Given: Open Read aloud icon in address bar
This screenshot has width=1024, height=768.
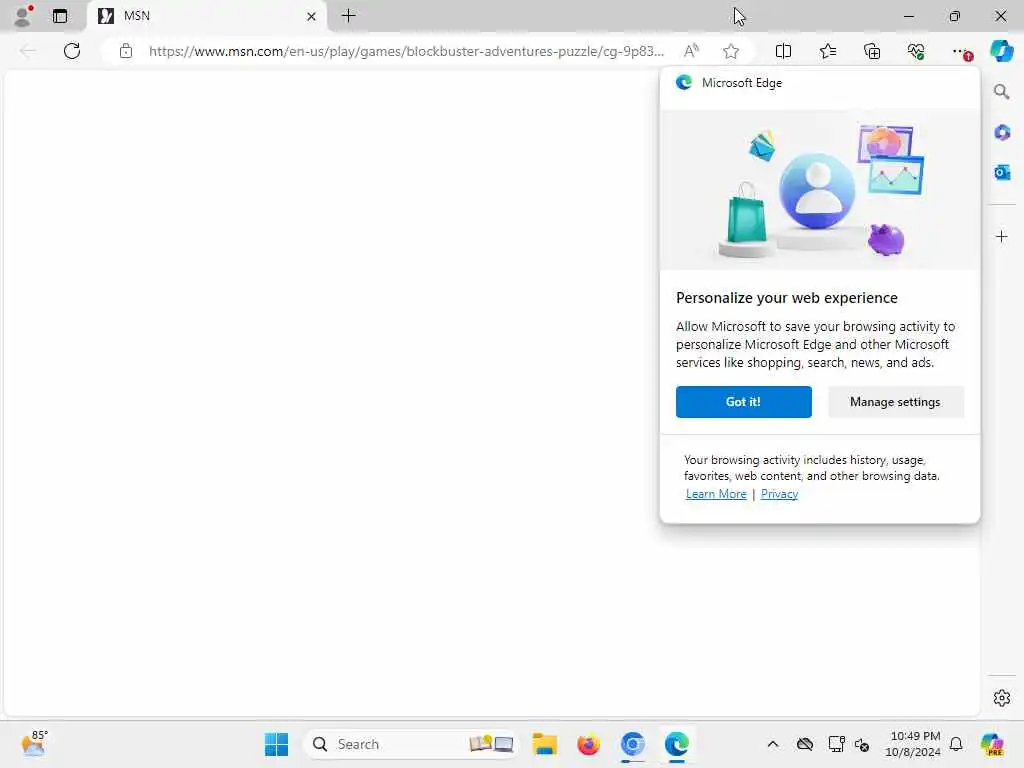Looking at the screenshot, I should pyautogui.click(x=691, y=51).
